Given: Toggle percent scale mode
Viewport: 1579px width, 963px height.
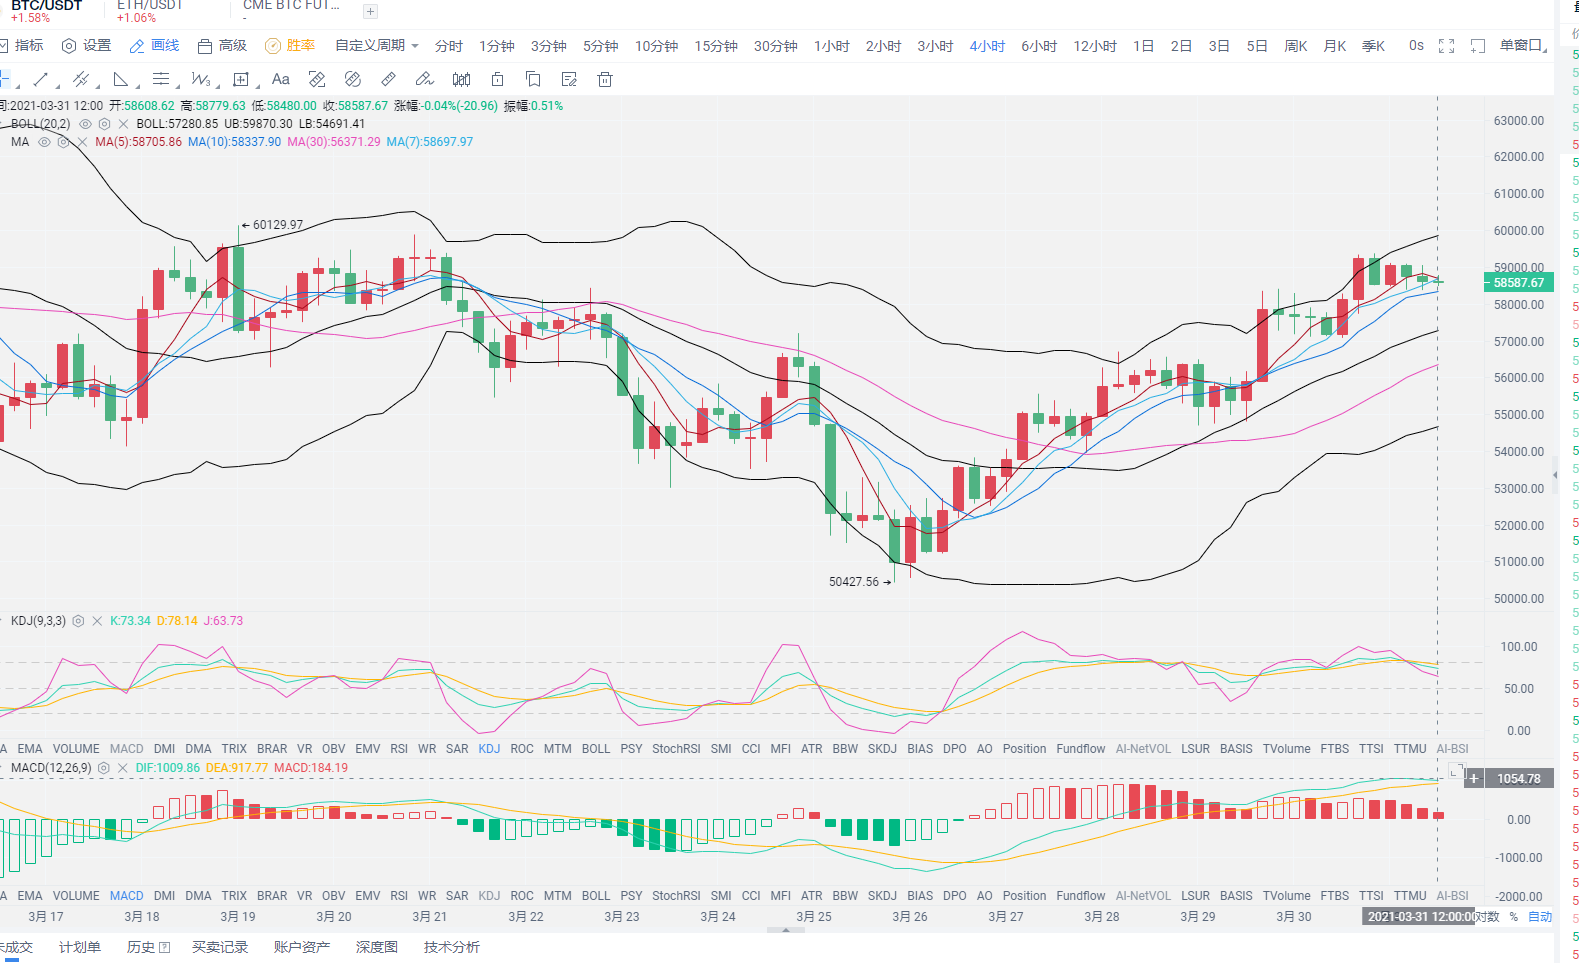Looking at the screenshot, I should 1514,917.
